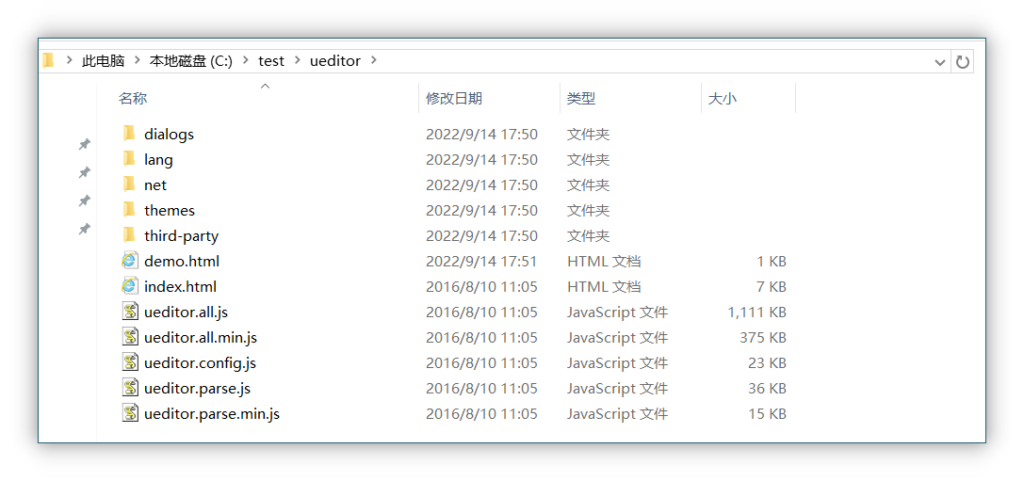
Task: Click the first pin icon in navigation pane
Action: pos(84,144)
